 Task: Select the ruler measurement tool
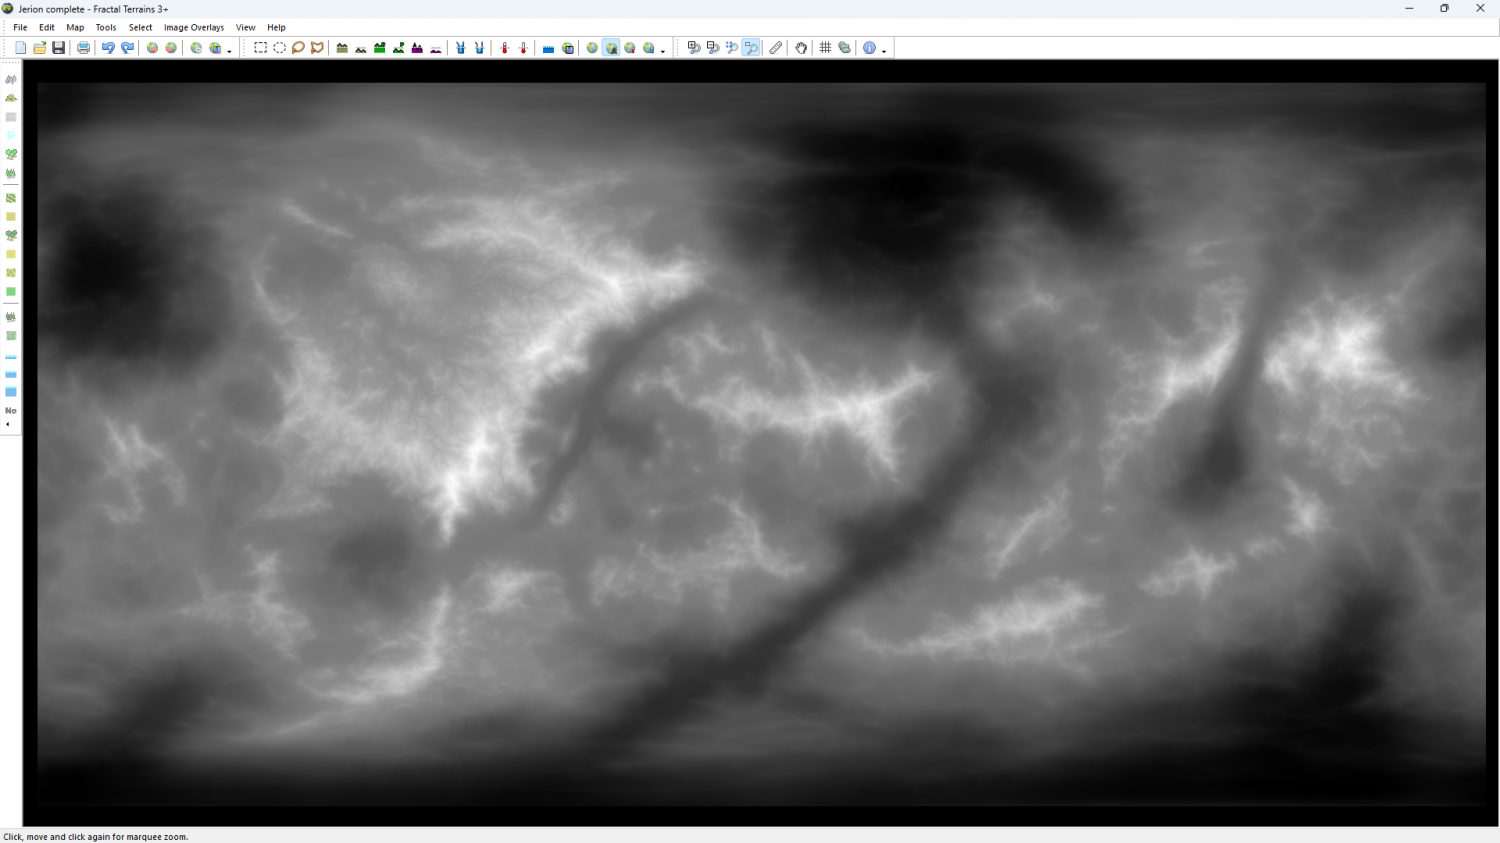[776, 48]
